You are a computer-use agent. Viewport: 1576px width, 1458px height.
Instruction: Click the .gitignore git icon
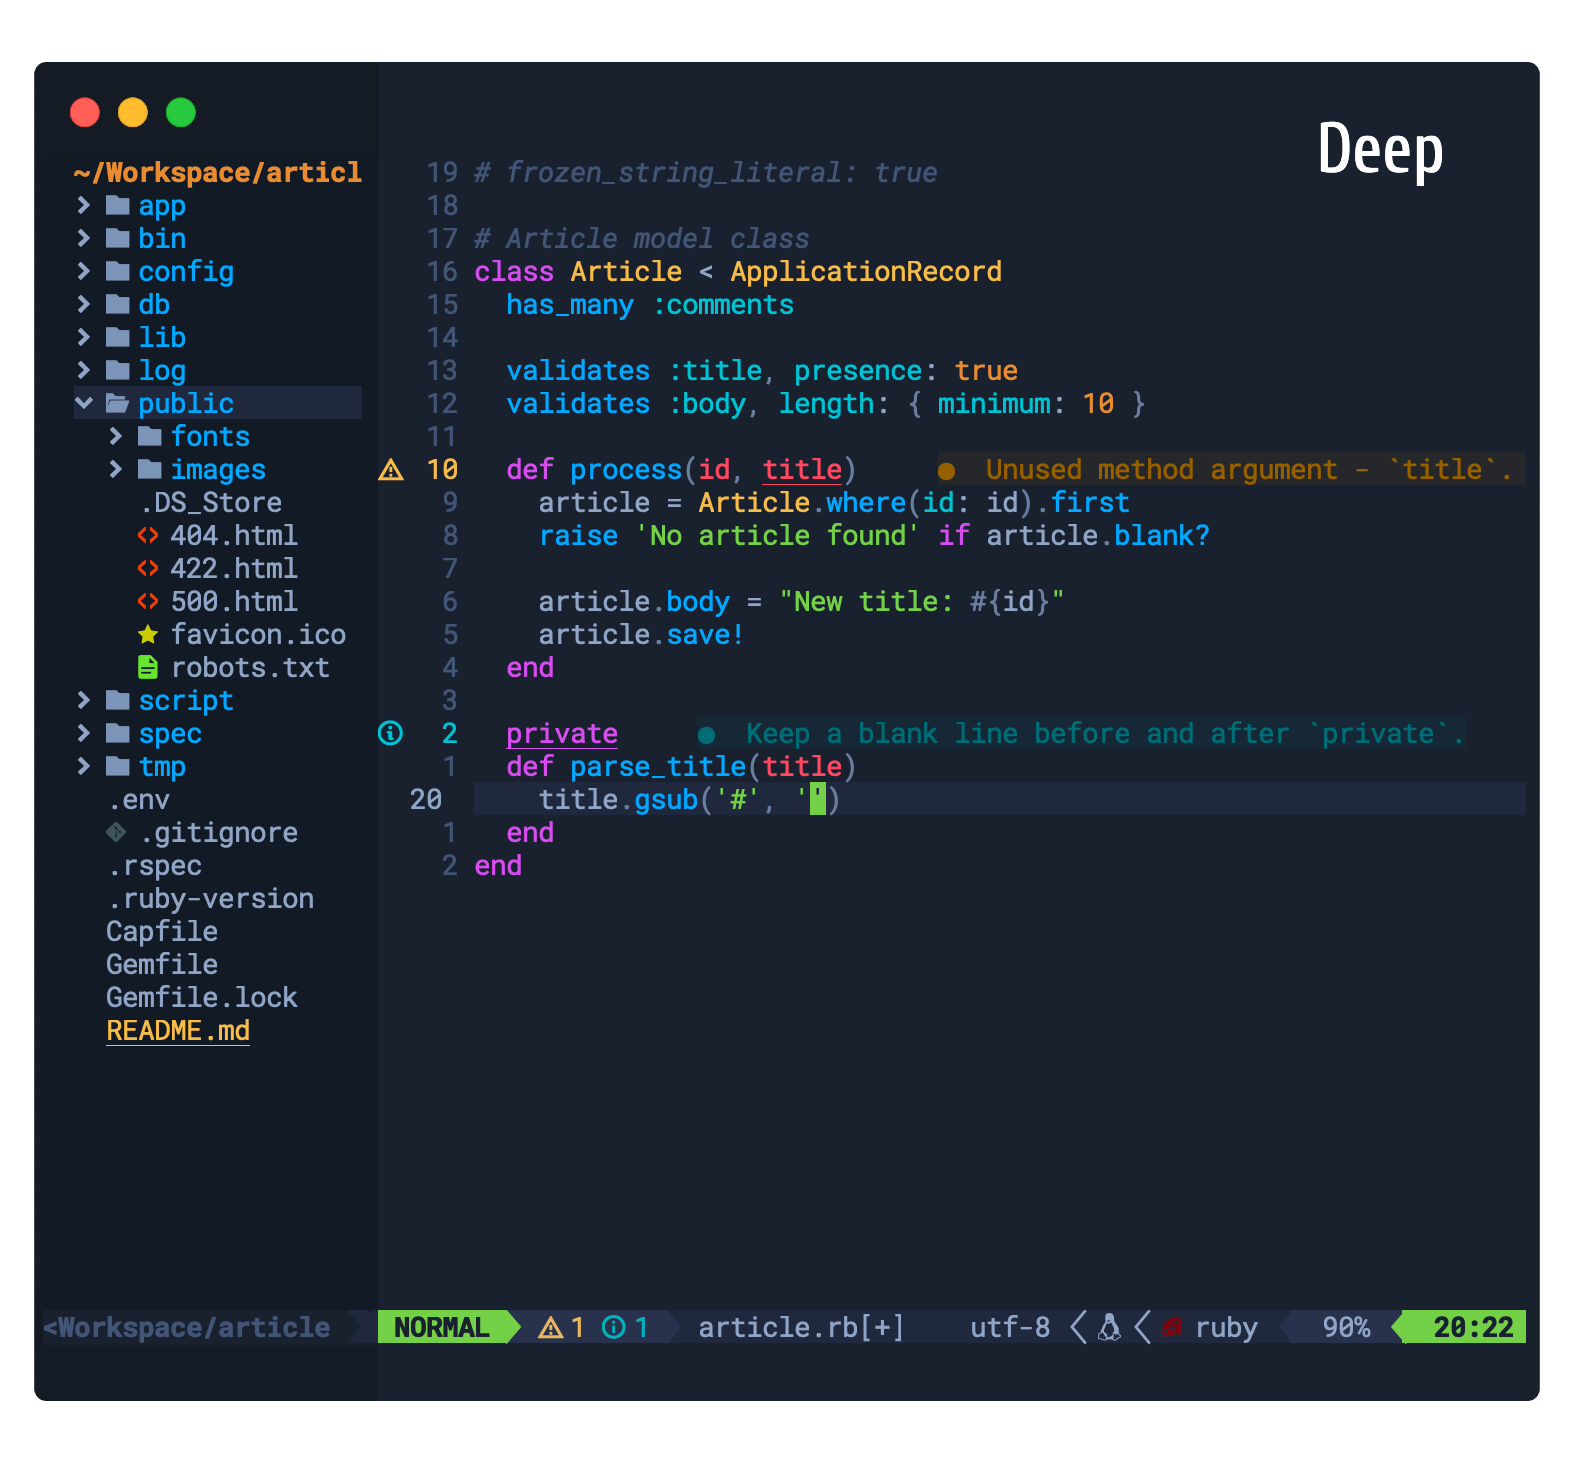[116, 832]
